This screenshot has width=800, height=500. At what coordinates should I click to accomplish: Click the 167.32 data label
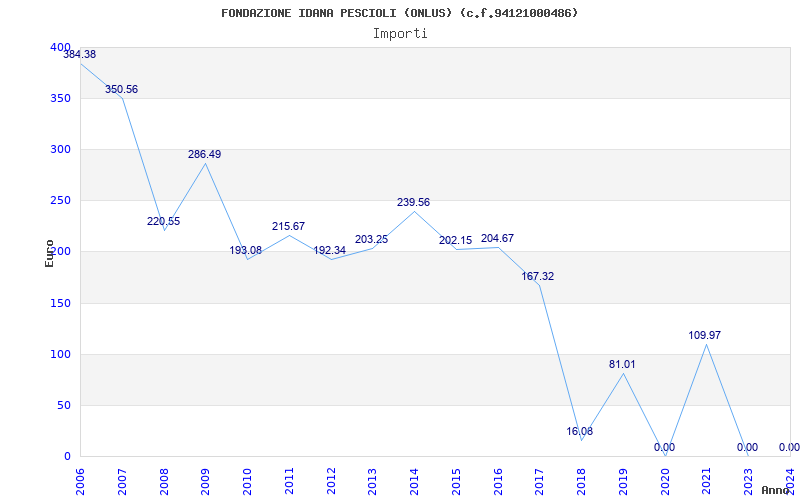click(x=537, y=276)
